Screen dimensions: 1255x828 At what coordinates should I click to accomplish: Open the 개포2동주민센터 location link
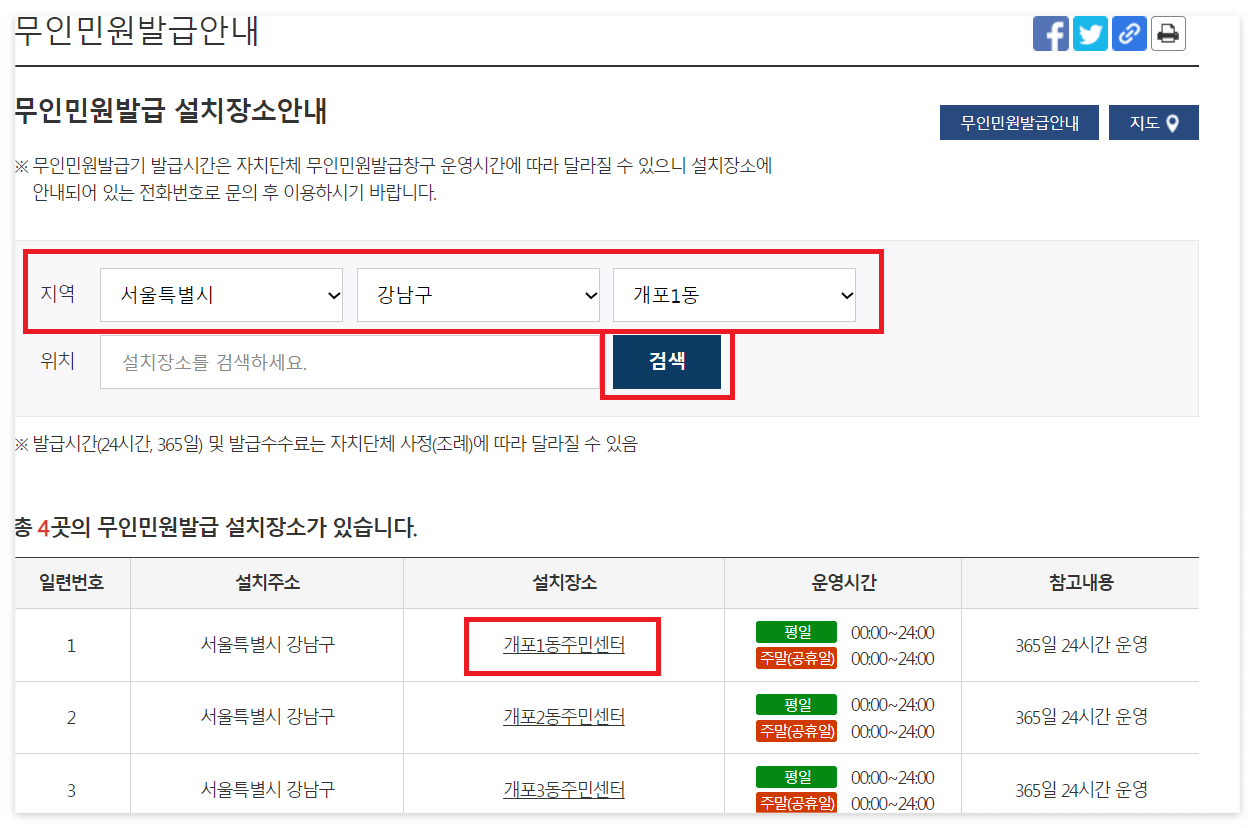[x=562, y=717]
